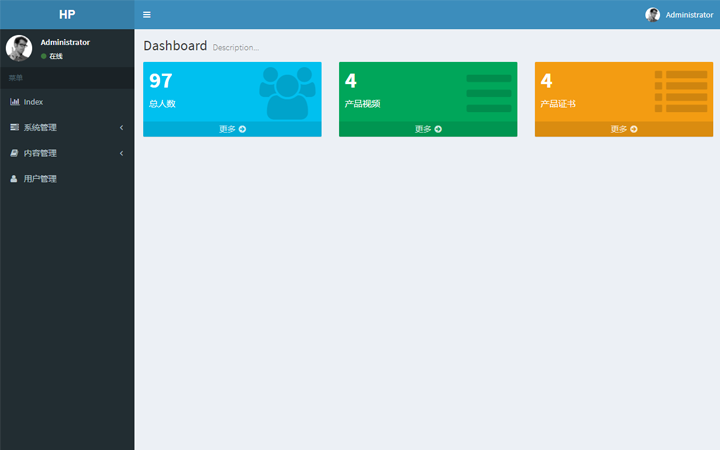Click 更多 on the orange 产品证书 card
Screen dimensions: 720x450
(x=624, y=129)
